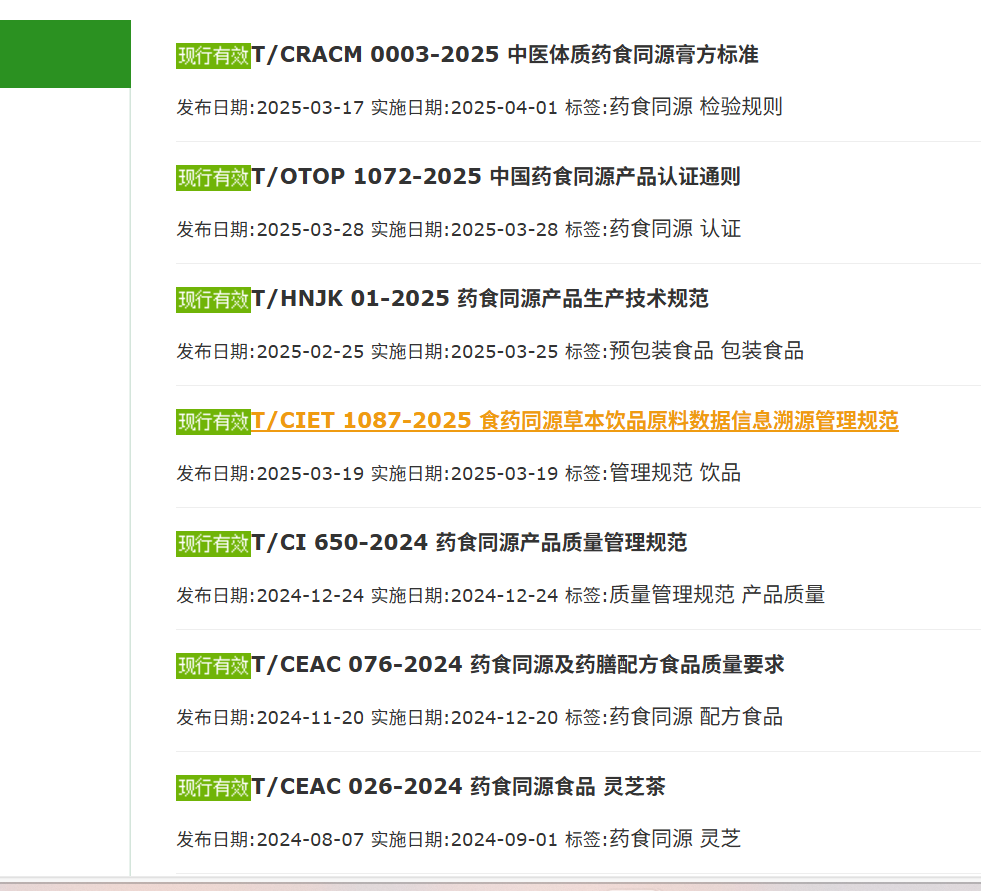Image resolution: width=981 pixels, height=891 pixels.
Task: Click the green sidebar block
Action: pyautogui.click(x=65, y=54)
